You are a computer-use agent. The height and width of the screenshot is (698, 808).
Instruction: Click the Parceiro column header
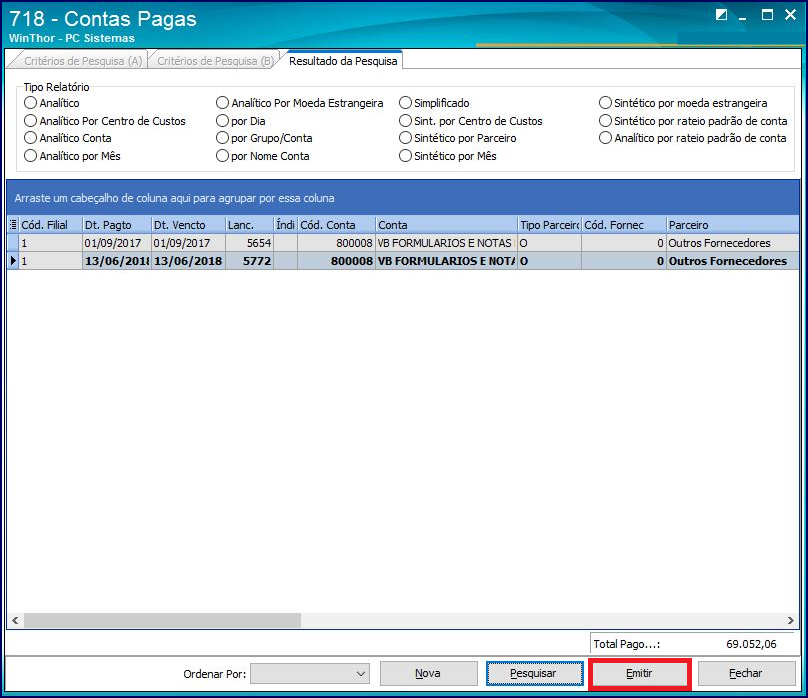(x=732, y=225)
